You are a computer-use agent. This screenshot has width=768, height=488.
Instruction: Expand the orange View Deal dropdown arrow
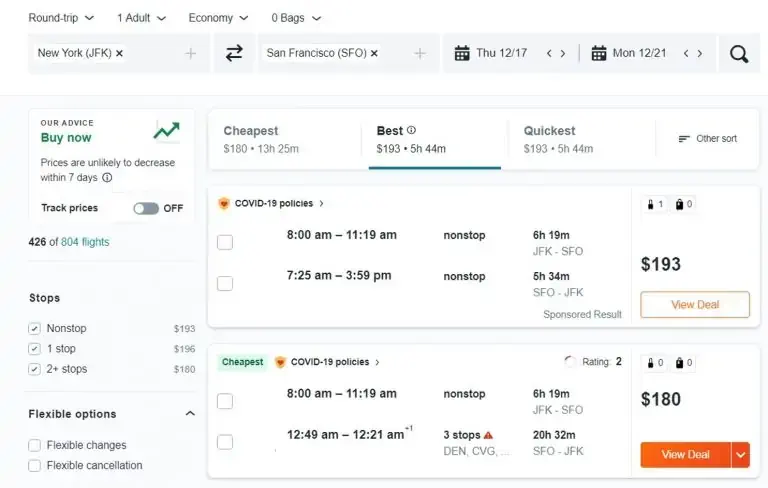(x=741, y=455)
